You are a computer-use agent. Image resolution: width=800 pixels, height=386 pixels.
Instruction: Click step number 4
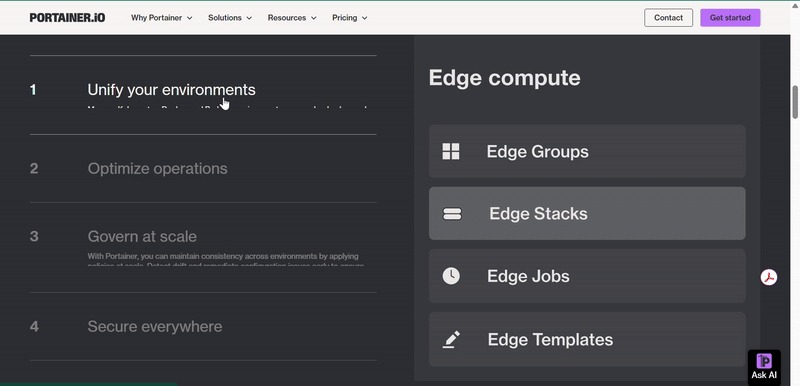(x=34, y=327)
